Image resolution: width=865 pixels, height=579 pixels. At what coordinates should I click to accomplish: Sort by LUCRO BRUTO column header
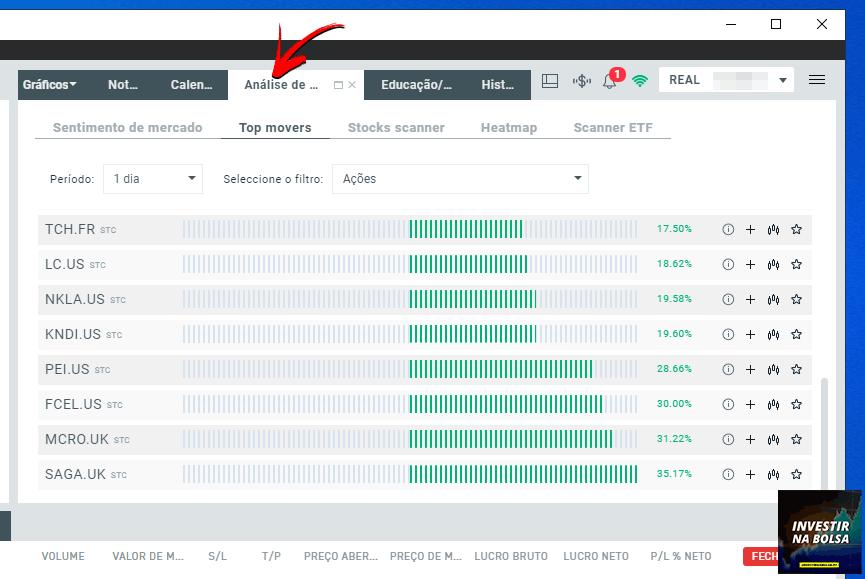pos(511,556)
